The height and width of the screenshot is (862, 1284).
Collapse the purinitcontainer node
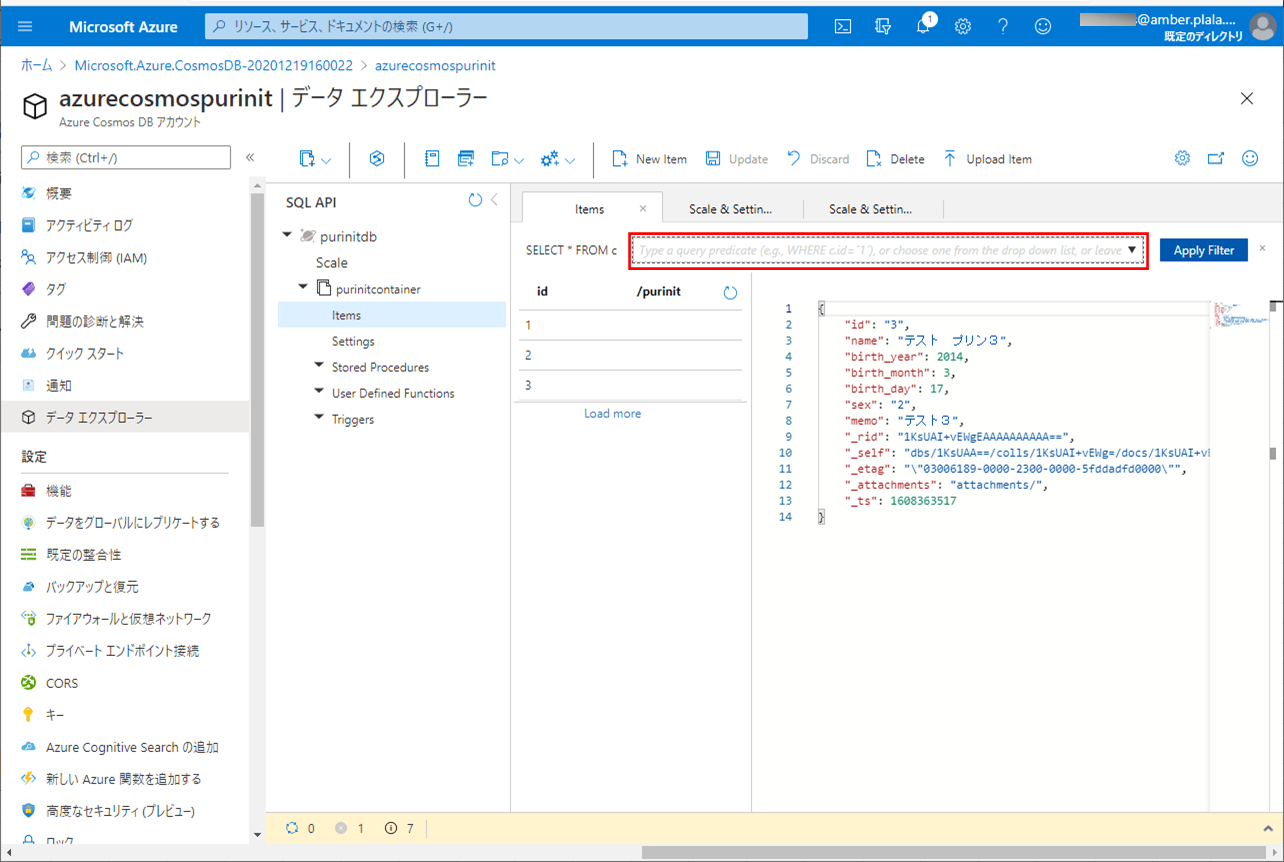(304, 288)
